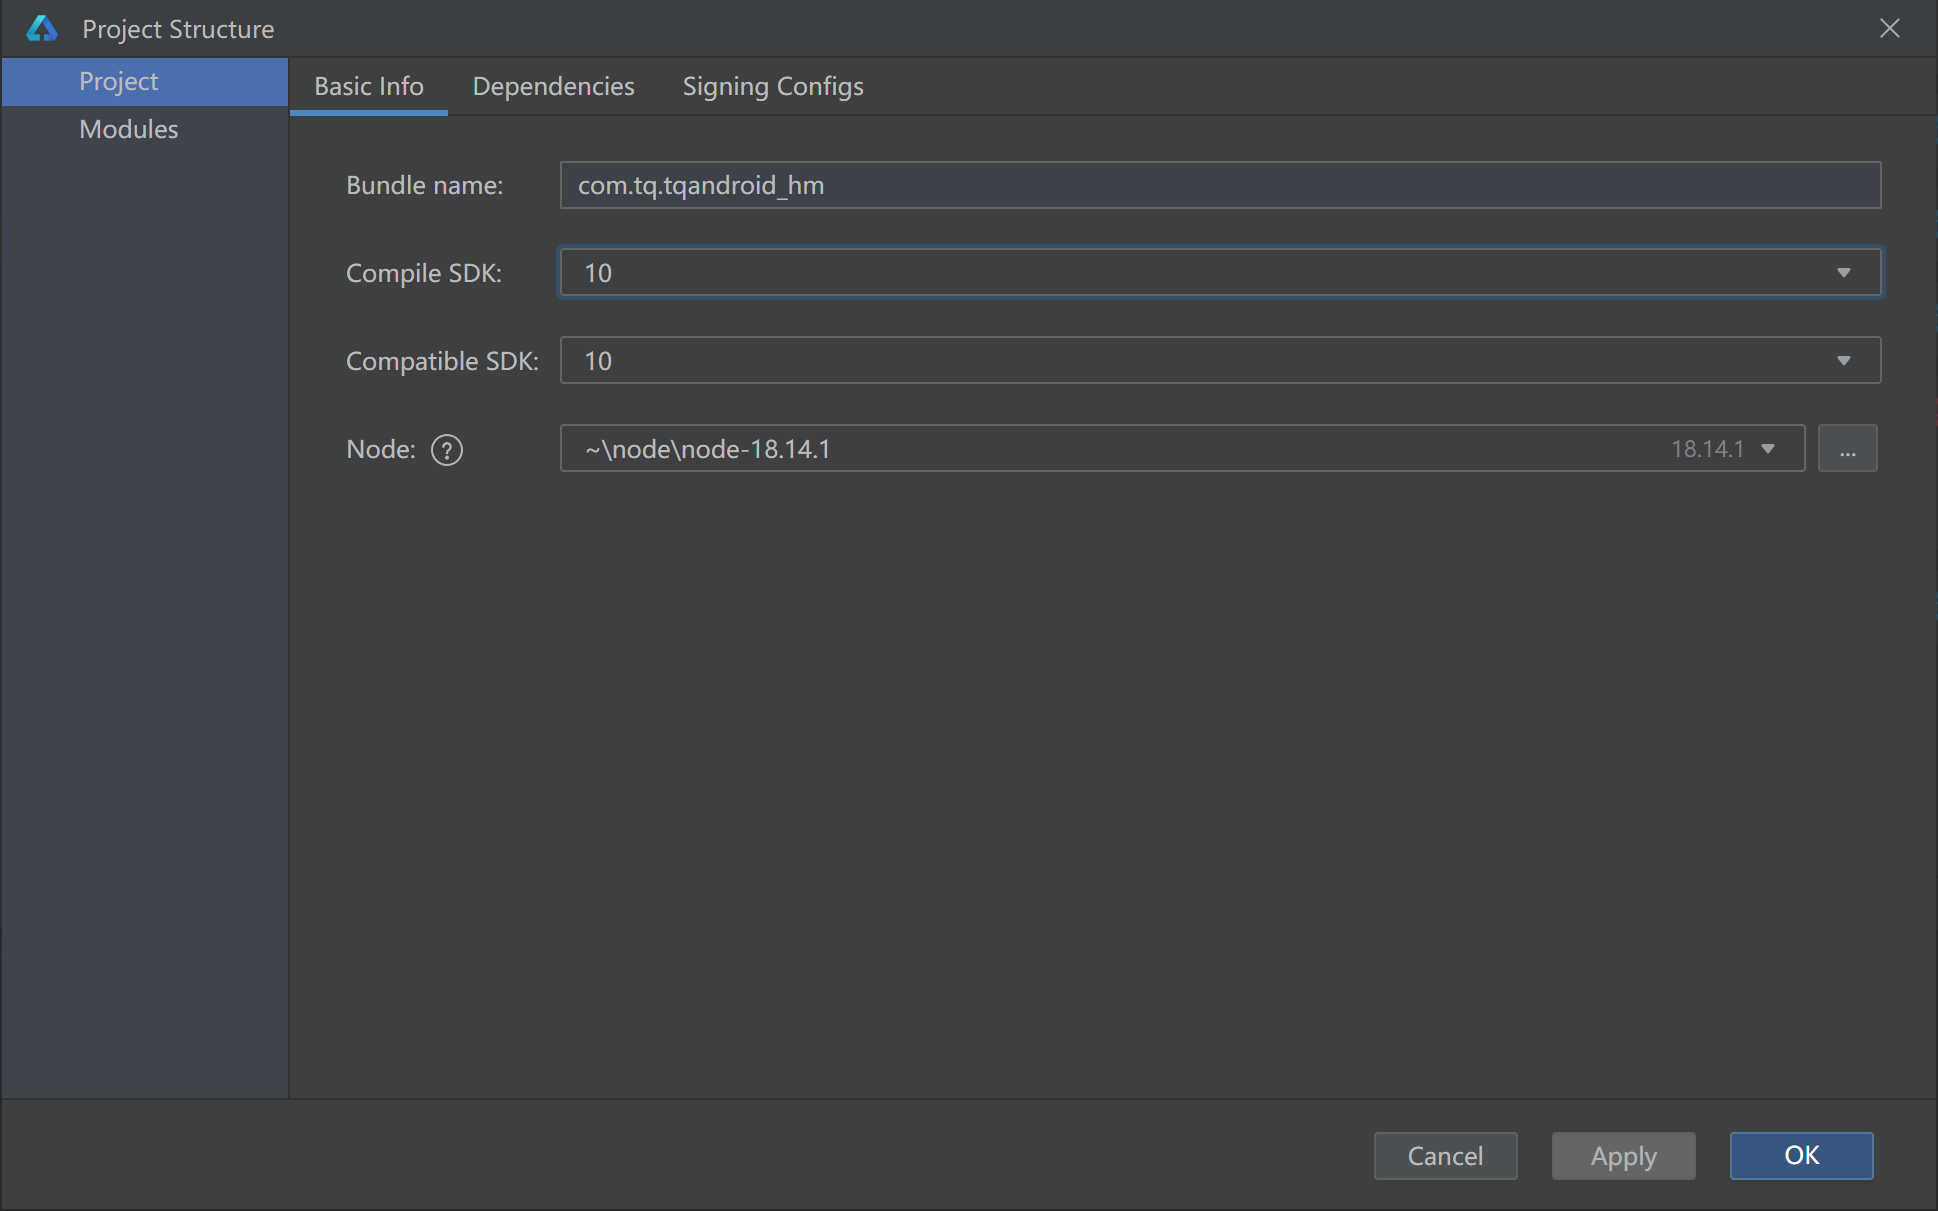The width and height of the screenshot is (1938, 1211).
Task: Select the Modules section in sidebar
Action: tap(128, 128)
